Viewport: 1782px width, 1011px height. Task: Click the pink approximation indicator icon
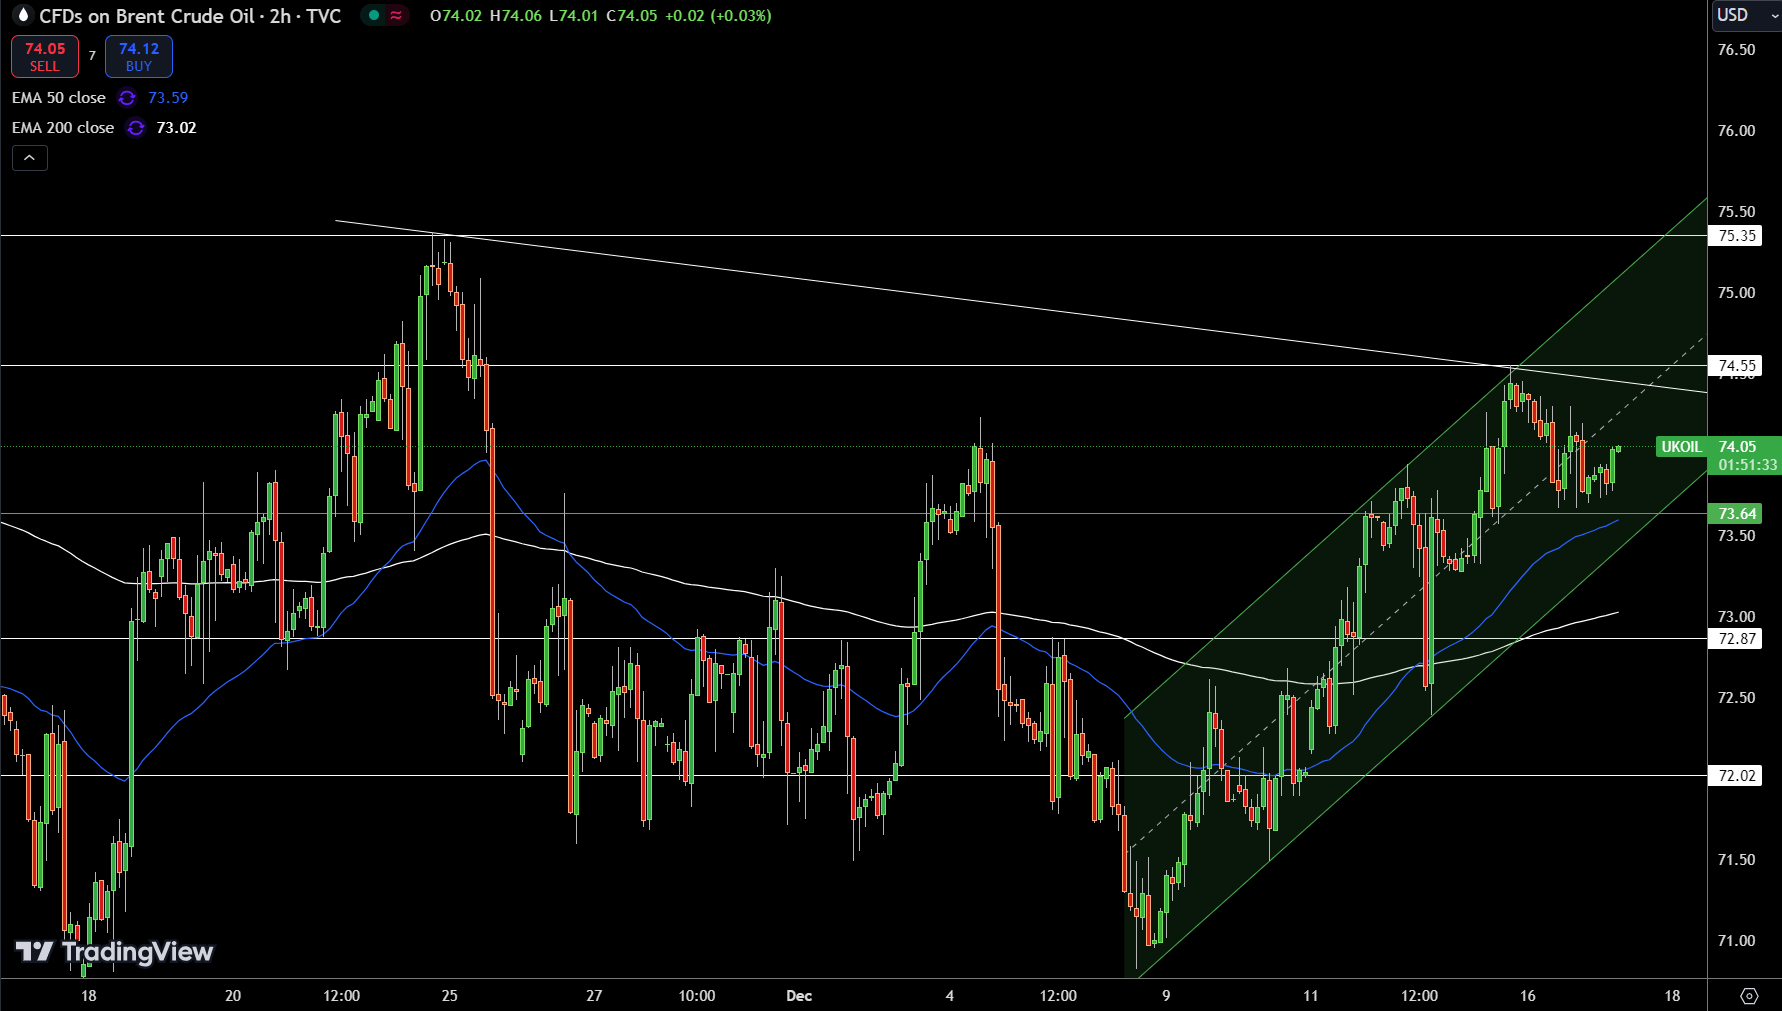pyautogui.click(x=397, y=15)
